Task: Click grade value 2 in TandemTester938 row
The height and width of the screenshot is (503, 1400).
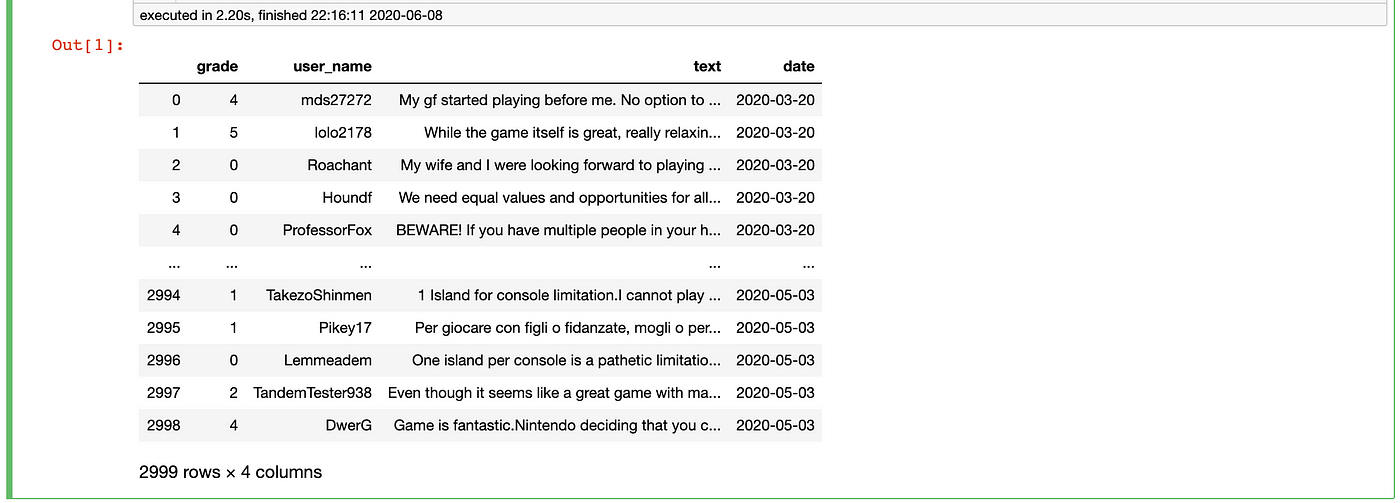Action: (234, 393)
